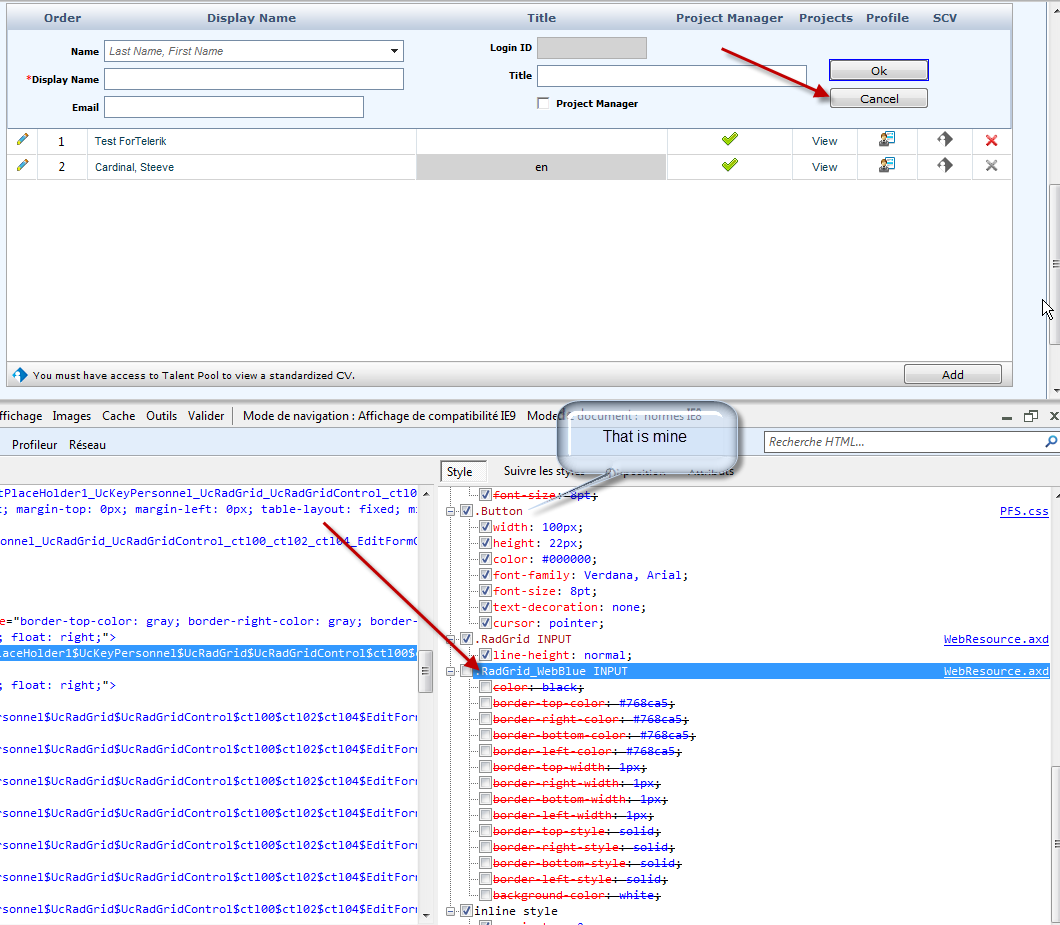Click the HTML pane scrollbar thumb

coord(425,671)
